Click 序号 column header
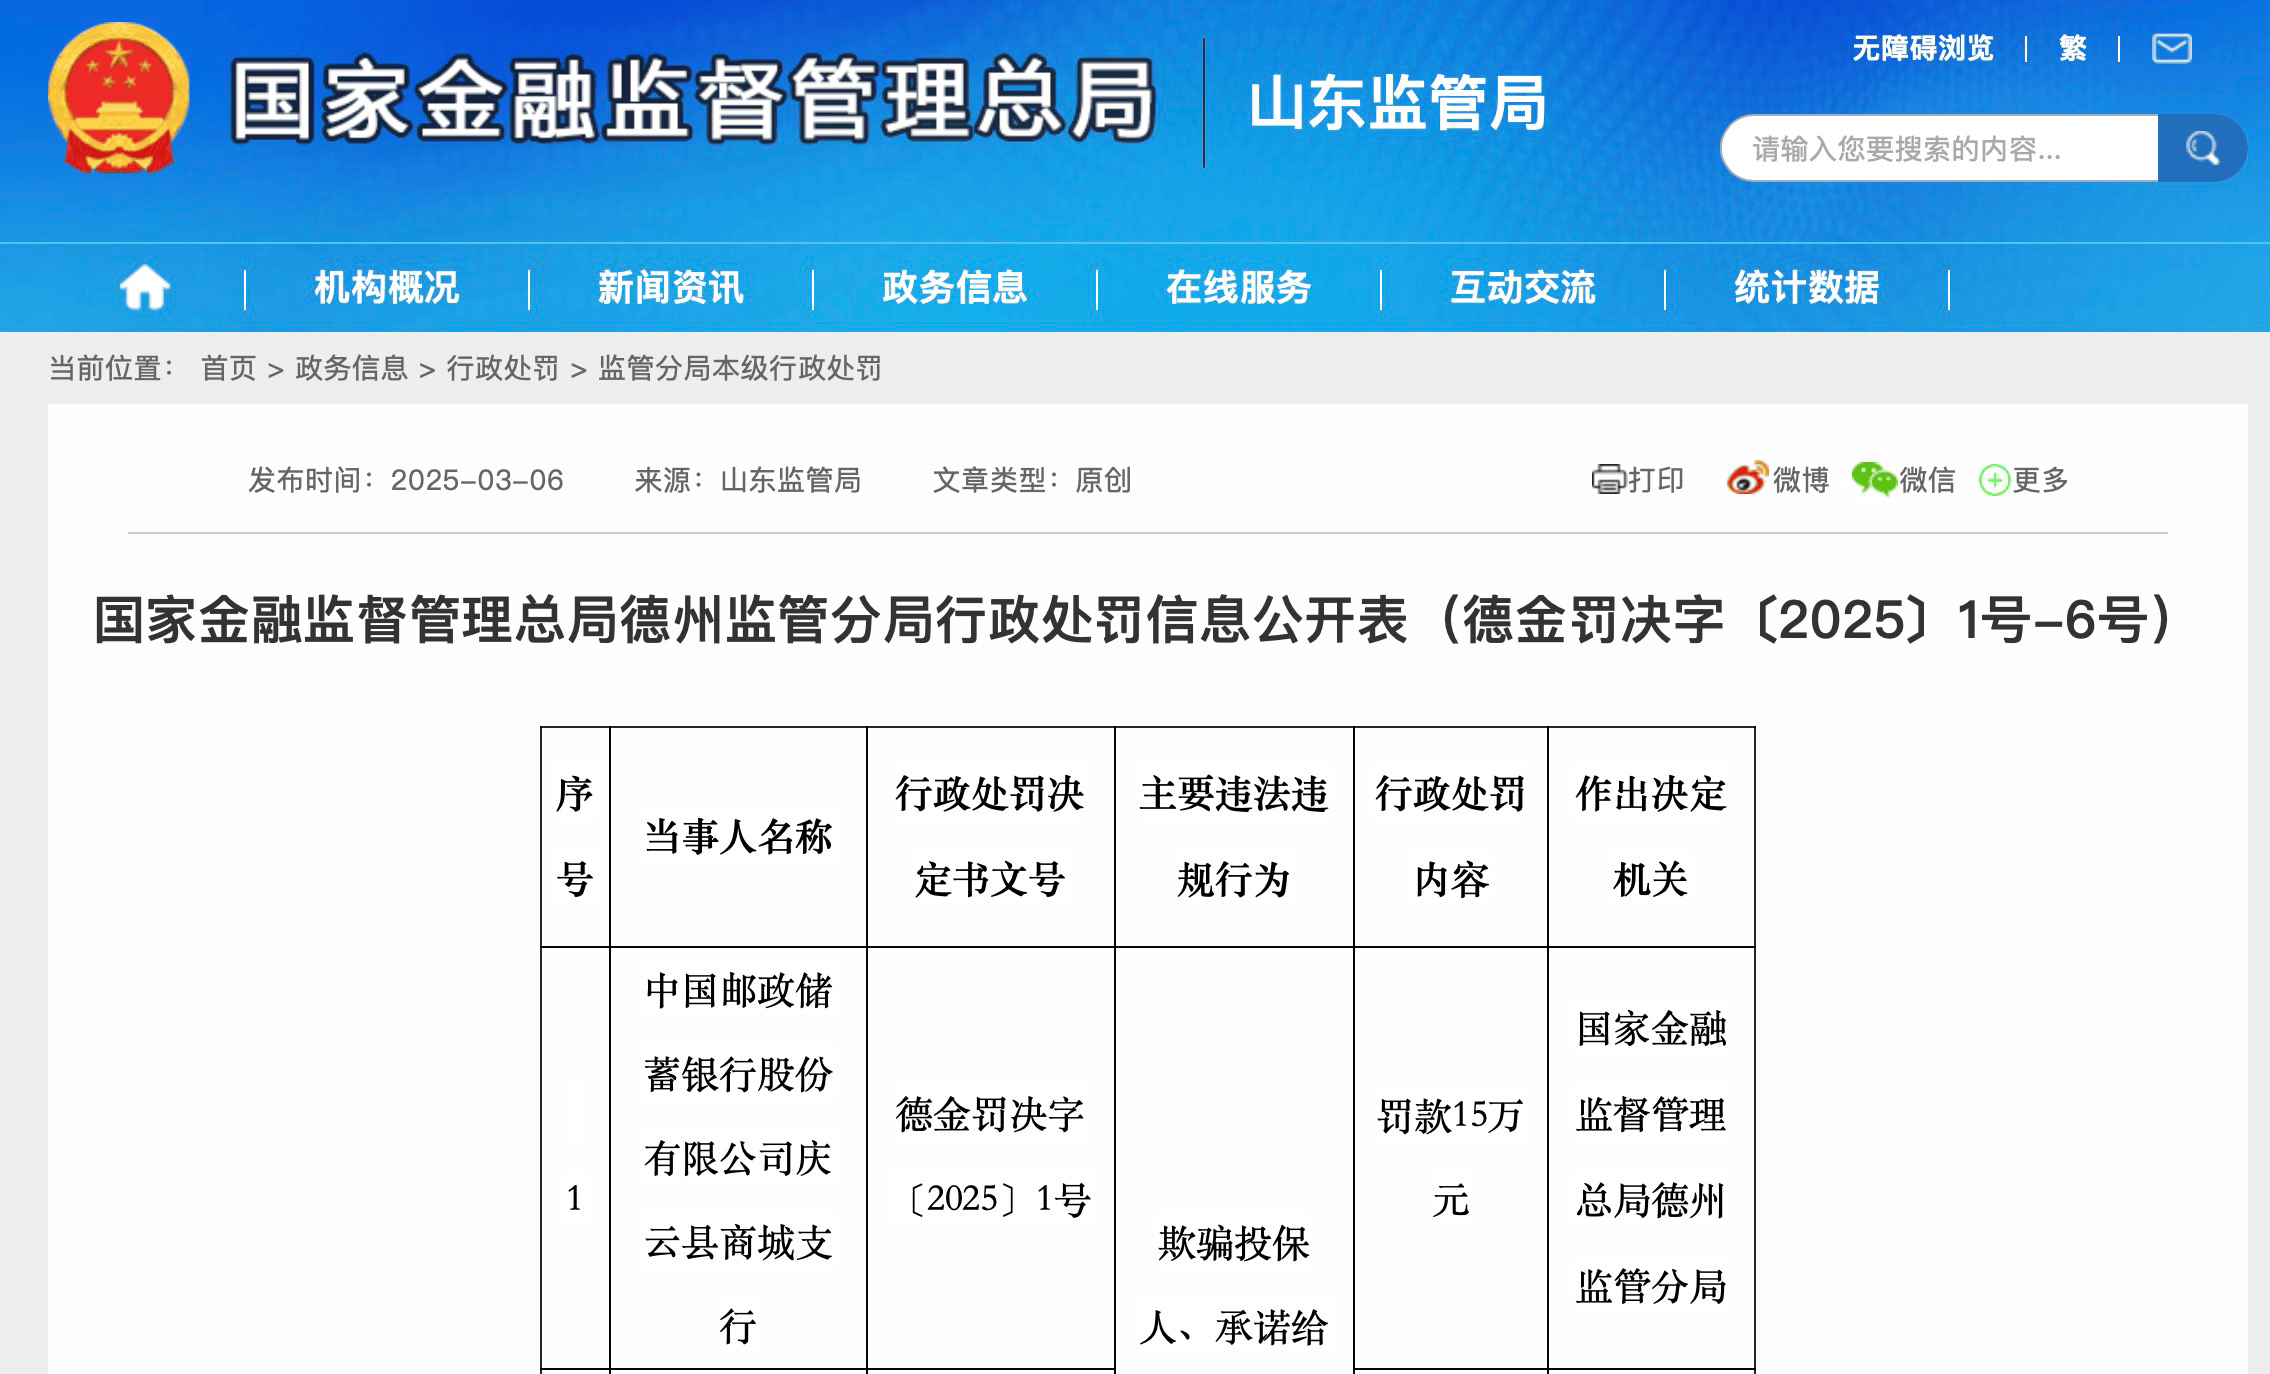Image resolution: width=2270 pixels, height=1374 pixels. click(575, 837)
